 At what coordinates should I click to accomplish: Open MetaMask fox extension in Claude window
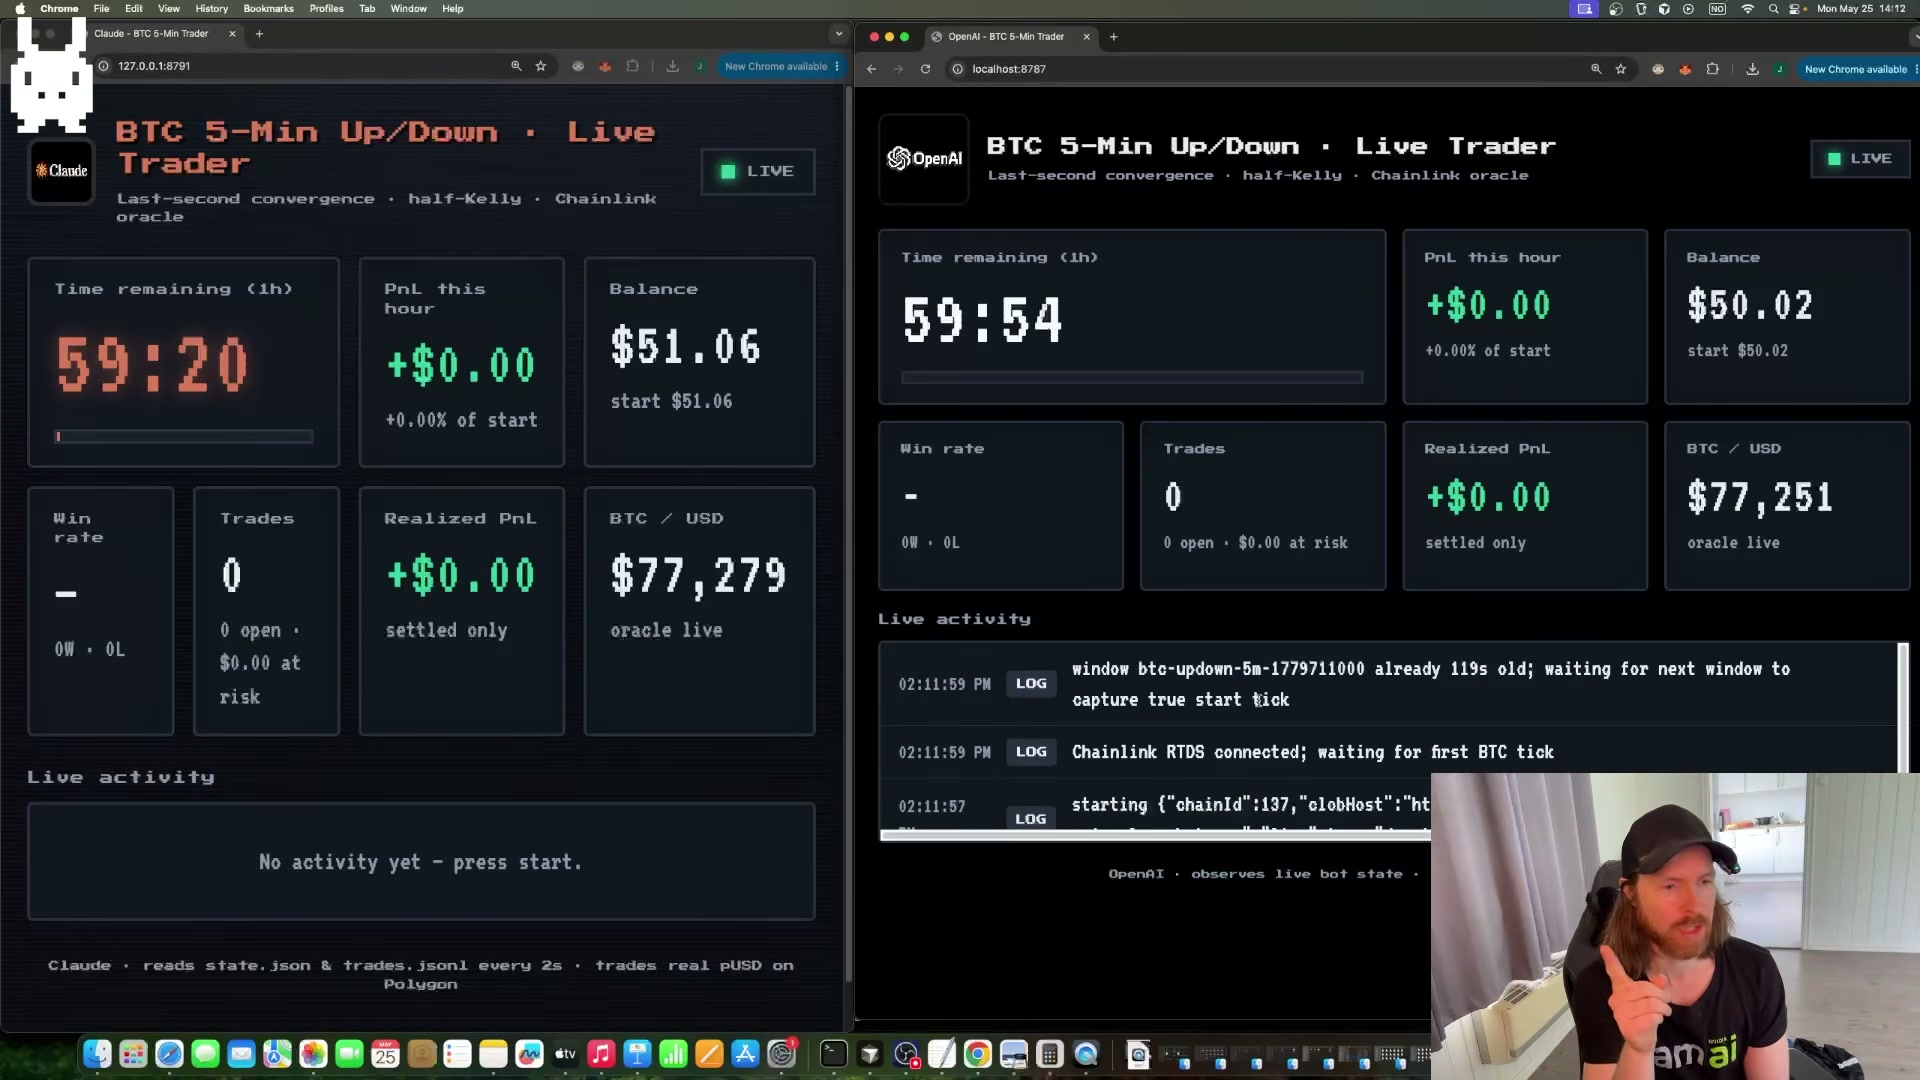pyautogui.click(x=605, y=66)
